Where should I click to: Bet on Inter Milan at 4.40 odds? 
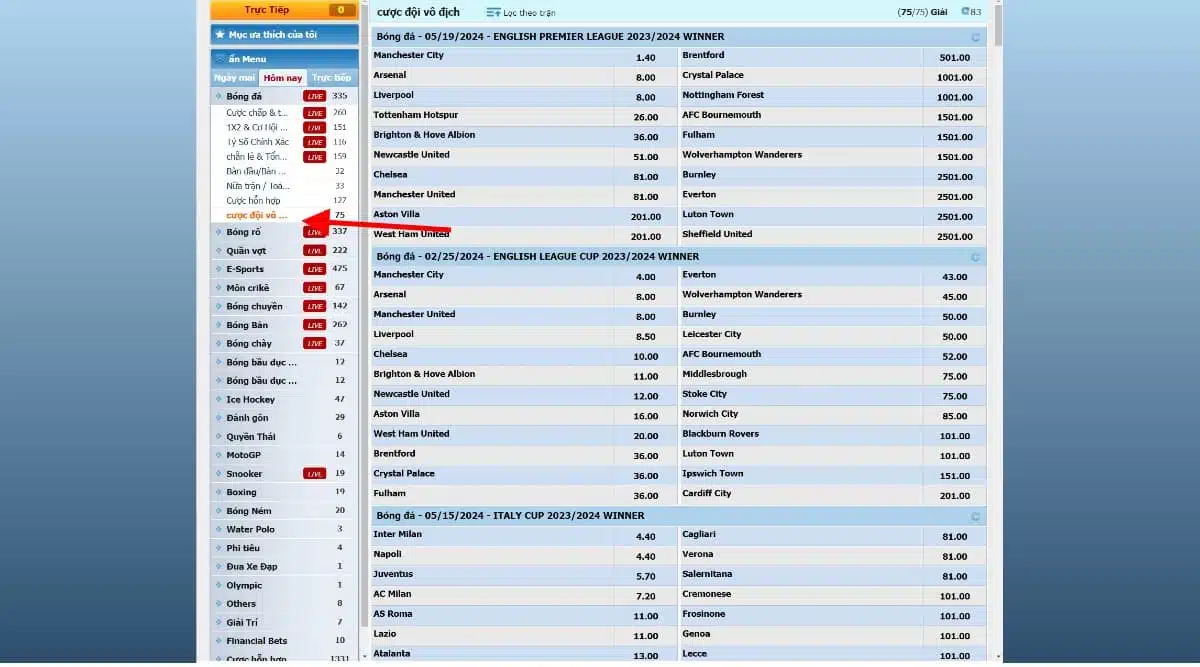[x=645, y=537]
